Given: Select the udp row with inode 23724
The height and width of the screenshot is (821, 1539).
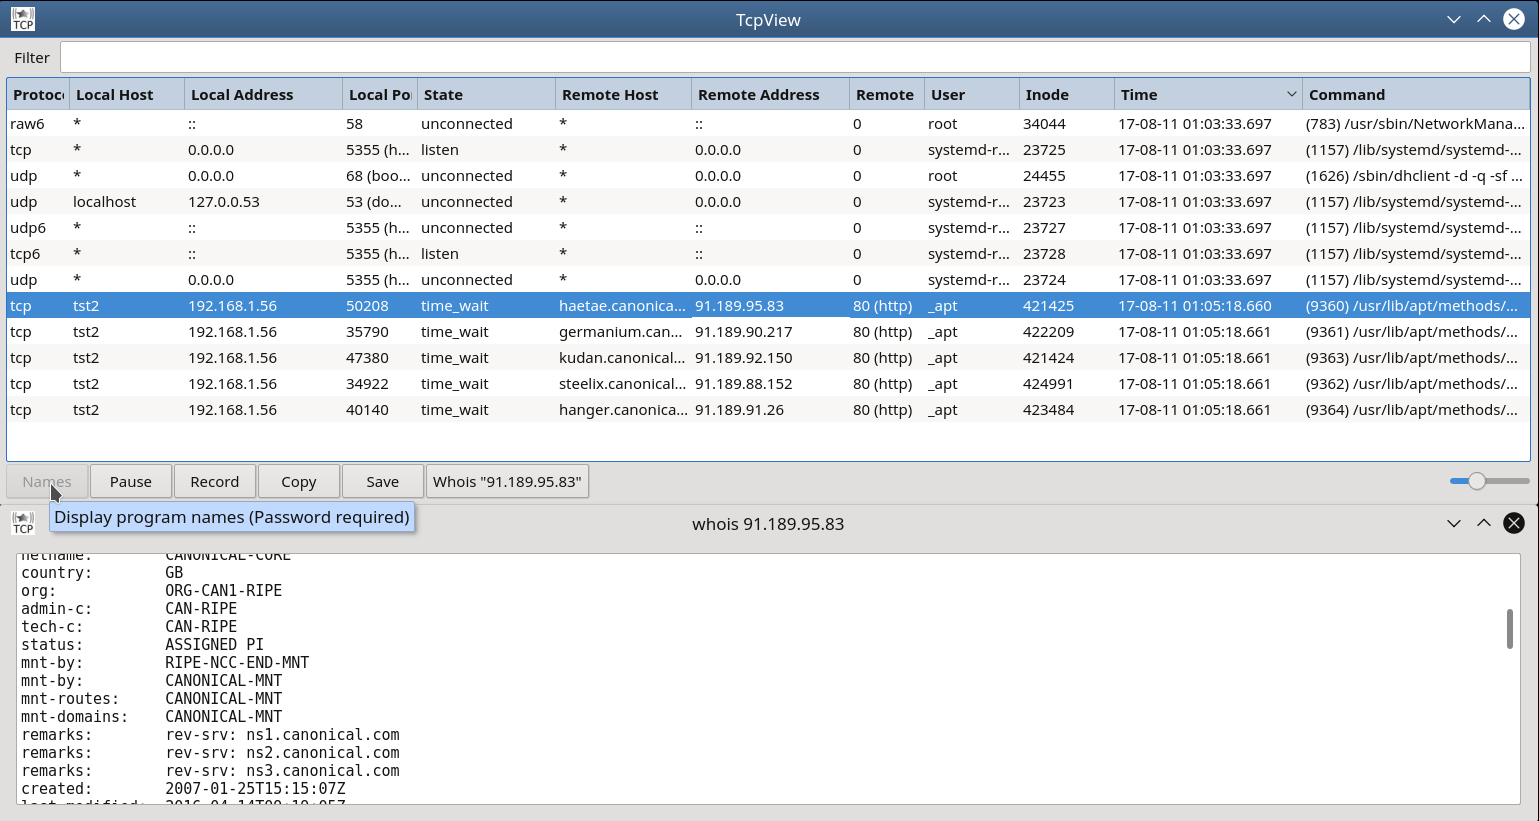Looking at the screenshot, I should [768, 280].
